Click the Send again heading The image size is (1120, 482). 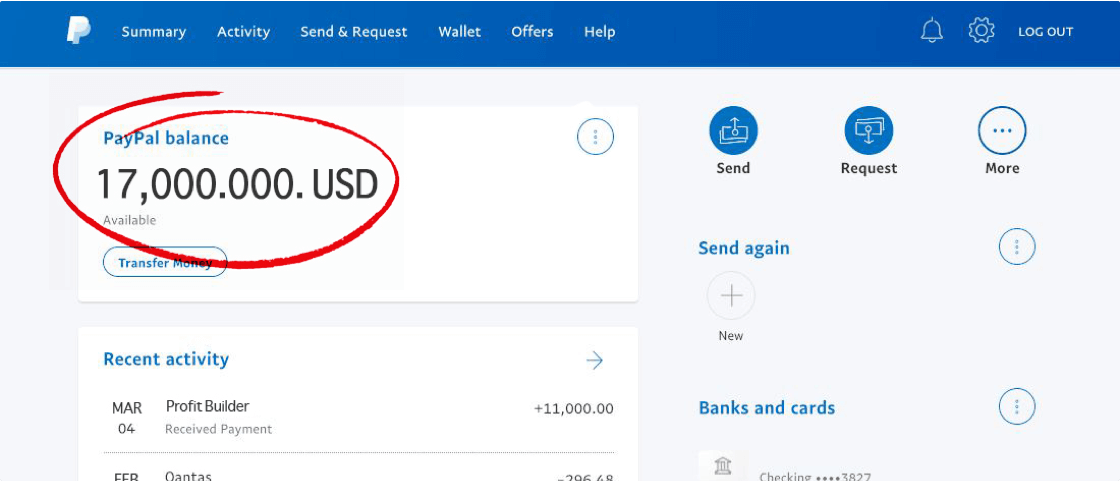point(744,248)
